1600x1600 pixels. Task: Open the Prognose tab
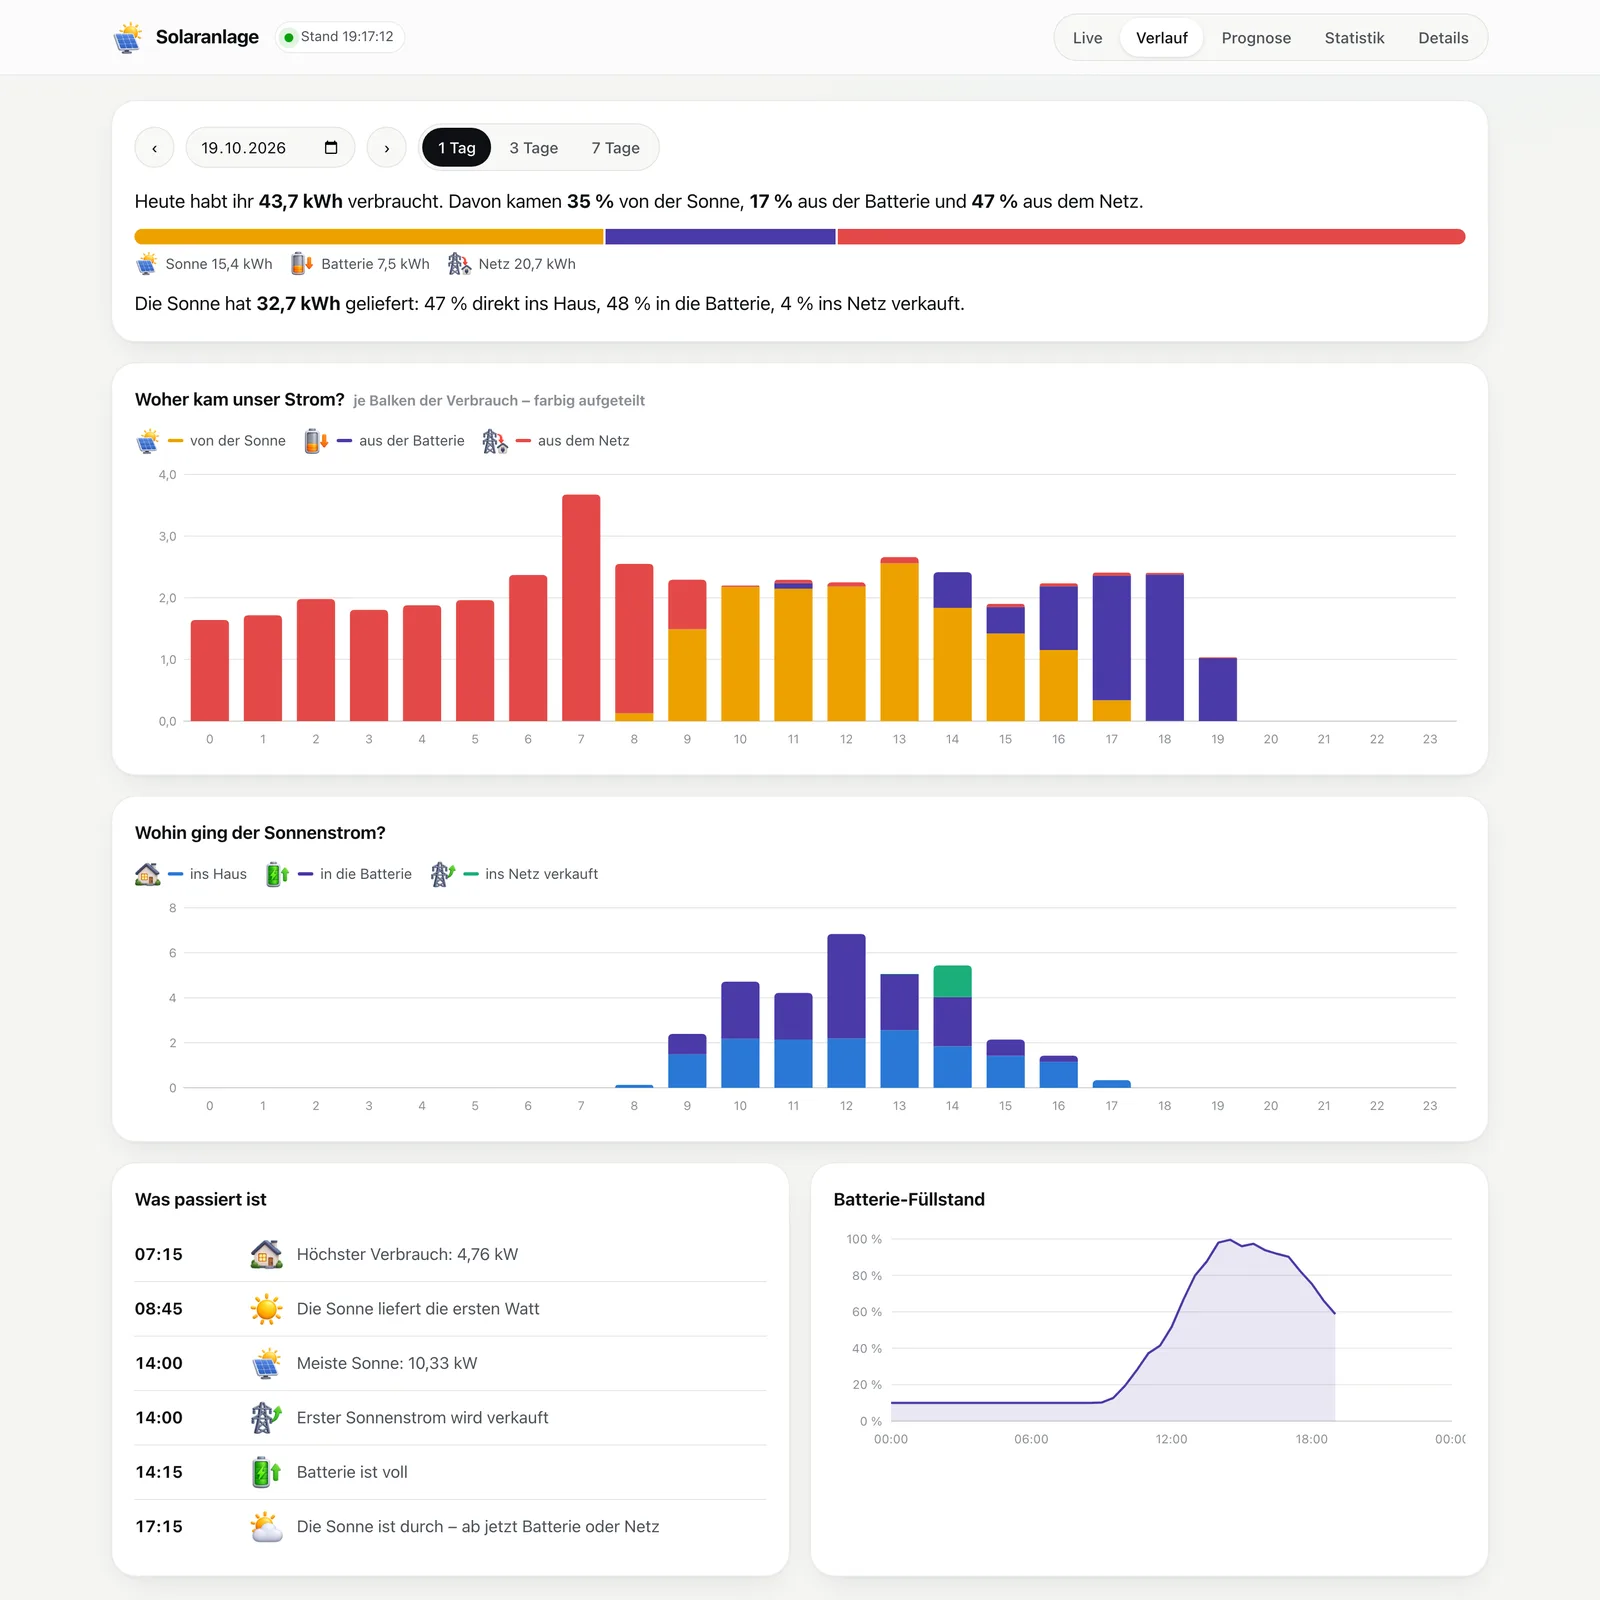point(1256,38)
